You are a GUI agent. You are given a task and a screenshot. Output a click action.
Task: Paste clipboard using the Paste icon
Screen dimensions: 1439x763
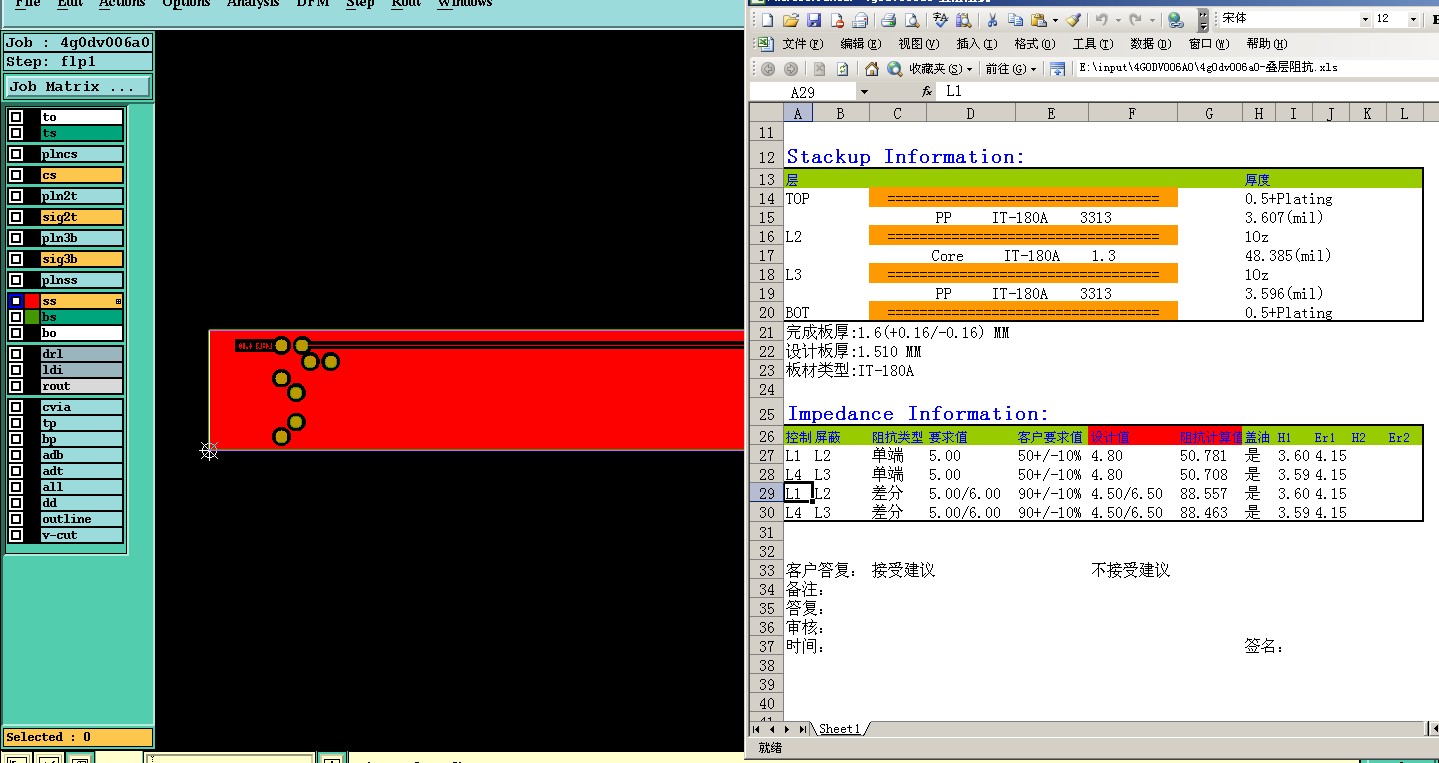(1039, 20)
